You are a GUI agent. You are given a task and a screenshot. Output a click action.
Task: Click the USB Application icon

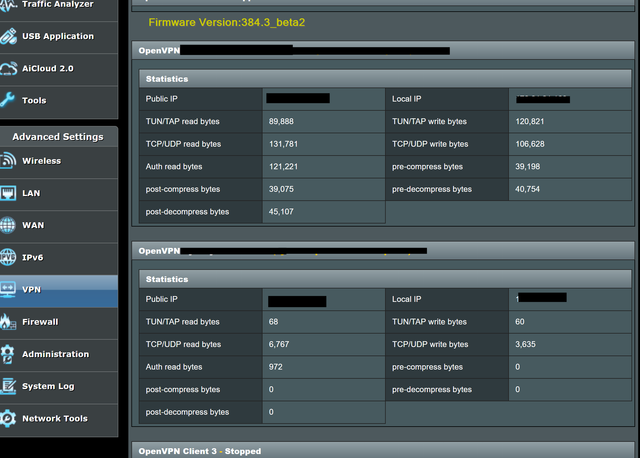(8, 36)
